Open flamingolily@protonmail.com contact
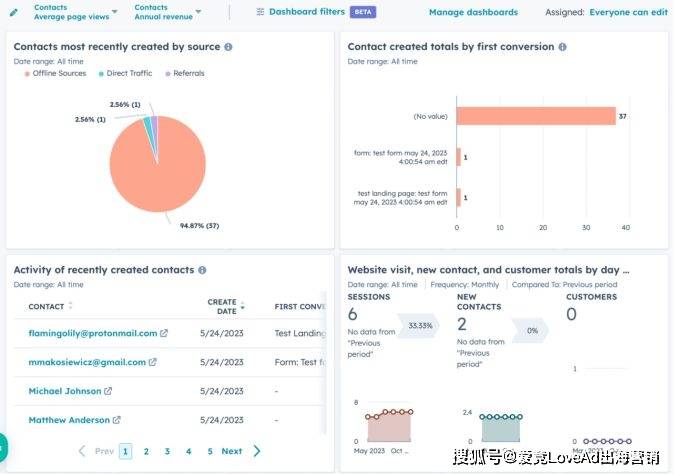The height and width of the screenshot is (474, 674). pyautogui.click(x=93, y=333)
